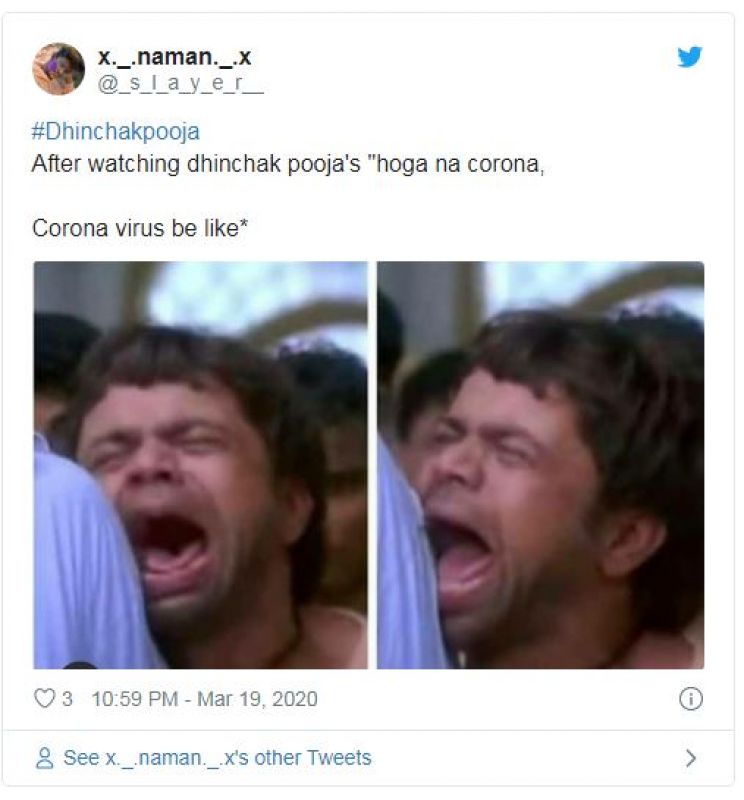
Task: Click the right chevron arrow in footer
Action: [691, 758]
